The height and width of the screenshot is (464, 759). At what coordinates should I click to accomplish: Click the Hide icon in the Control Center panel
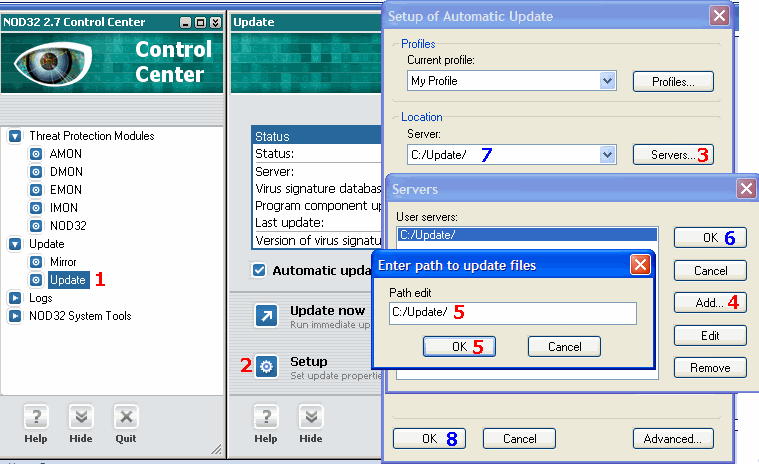pyautogui.click(x=81, y=417)
